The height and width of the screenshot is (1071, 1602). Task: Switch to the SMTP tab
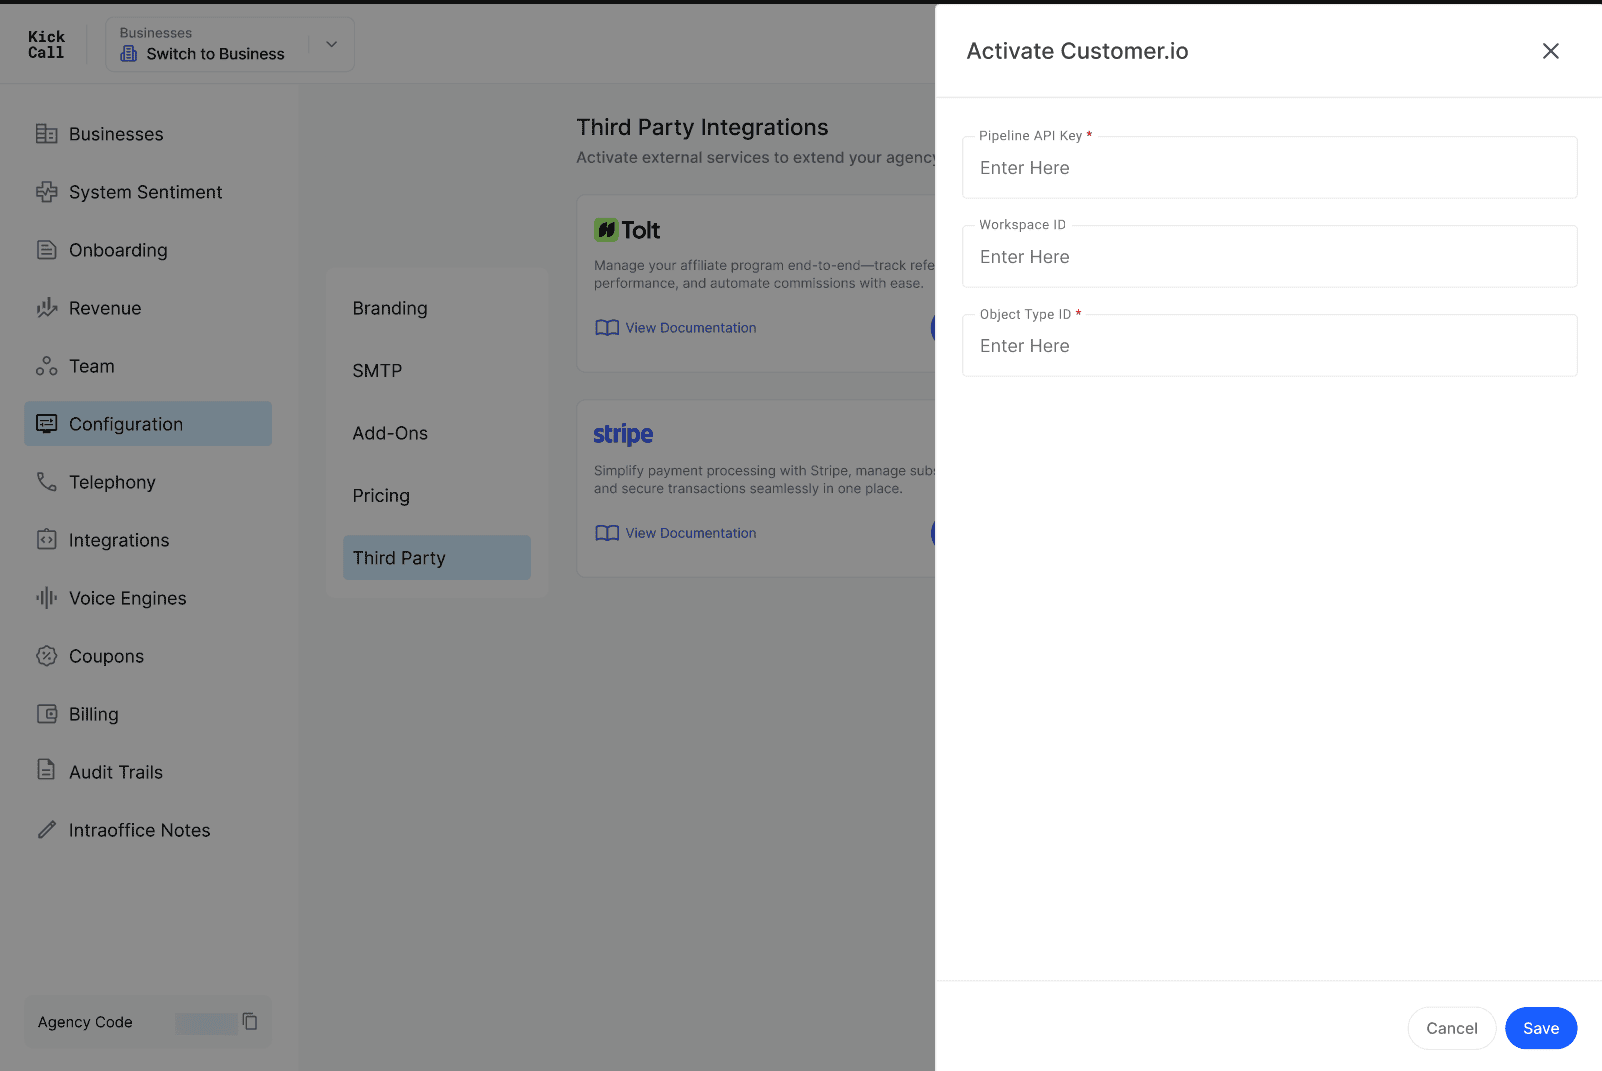437,371
